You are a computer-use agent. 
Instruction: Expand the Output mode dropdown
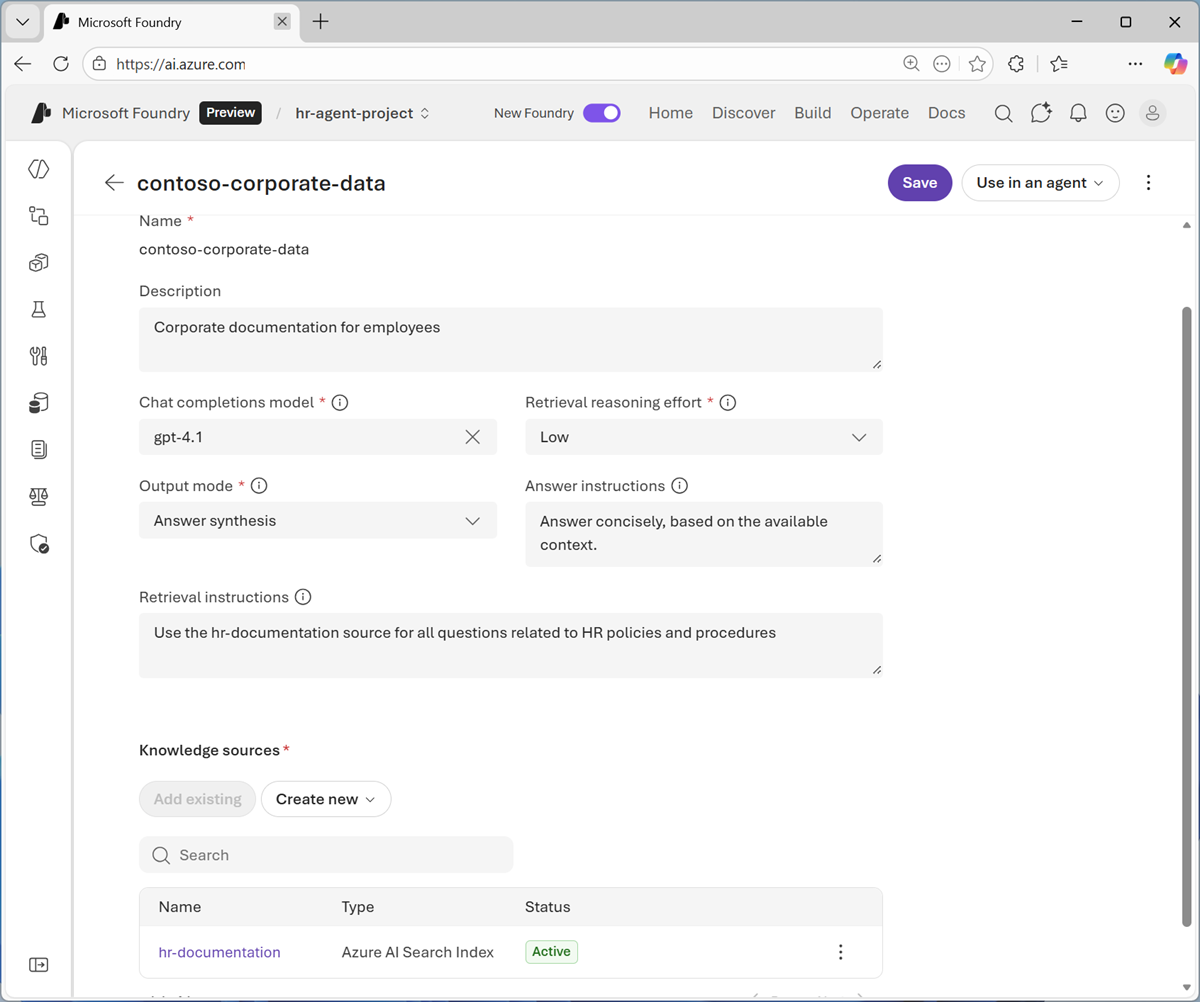point(471,520)
